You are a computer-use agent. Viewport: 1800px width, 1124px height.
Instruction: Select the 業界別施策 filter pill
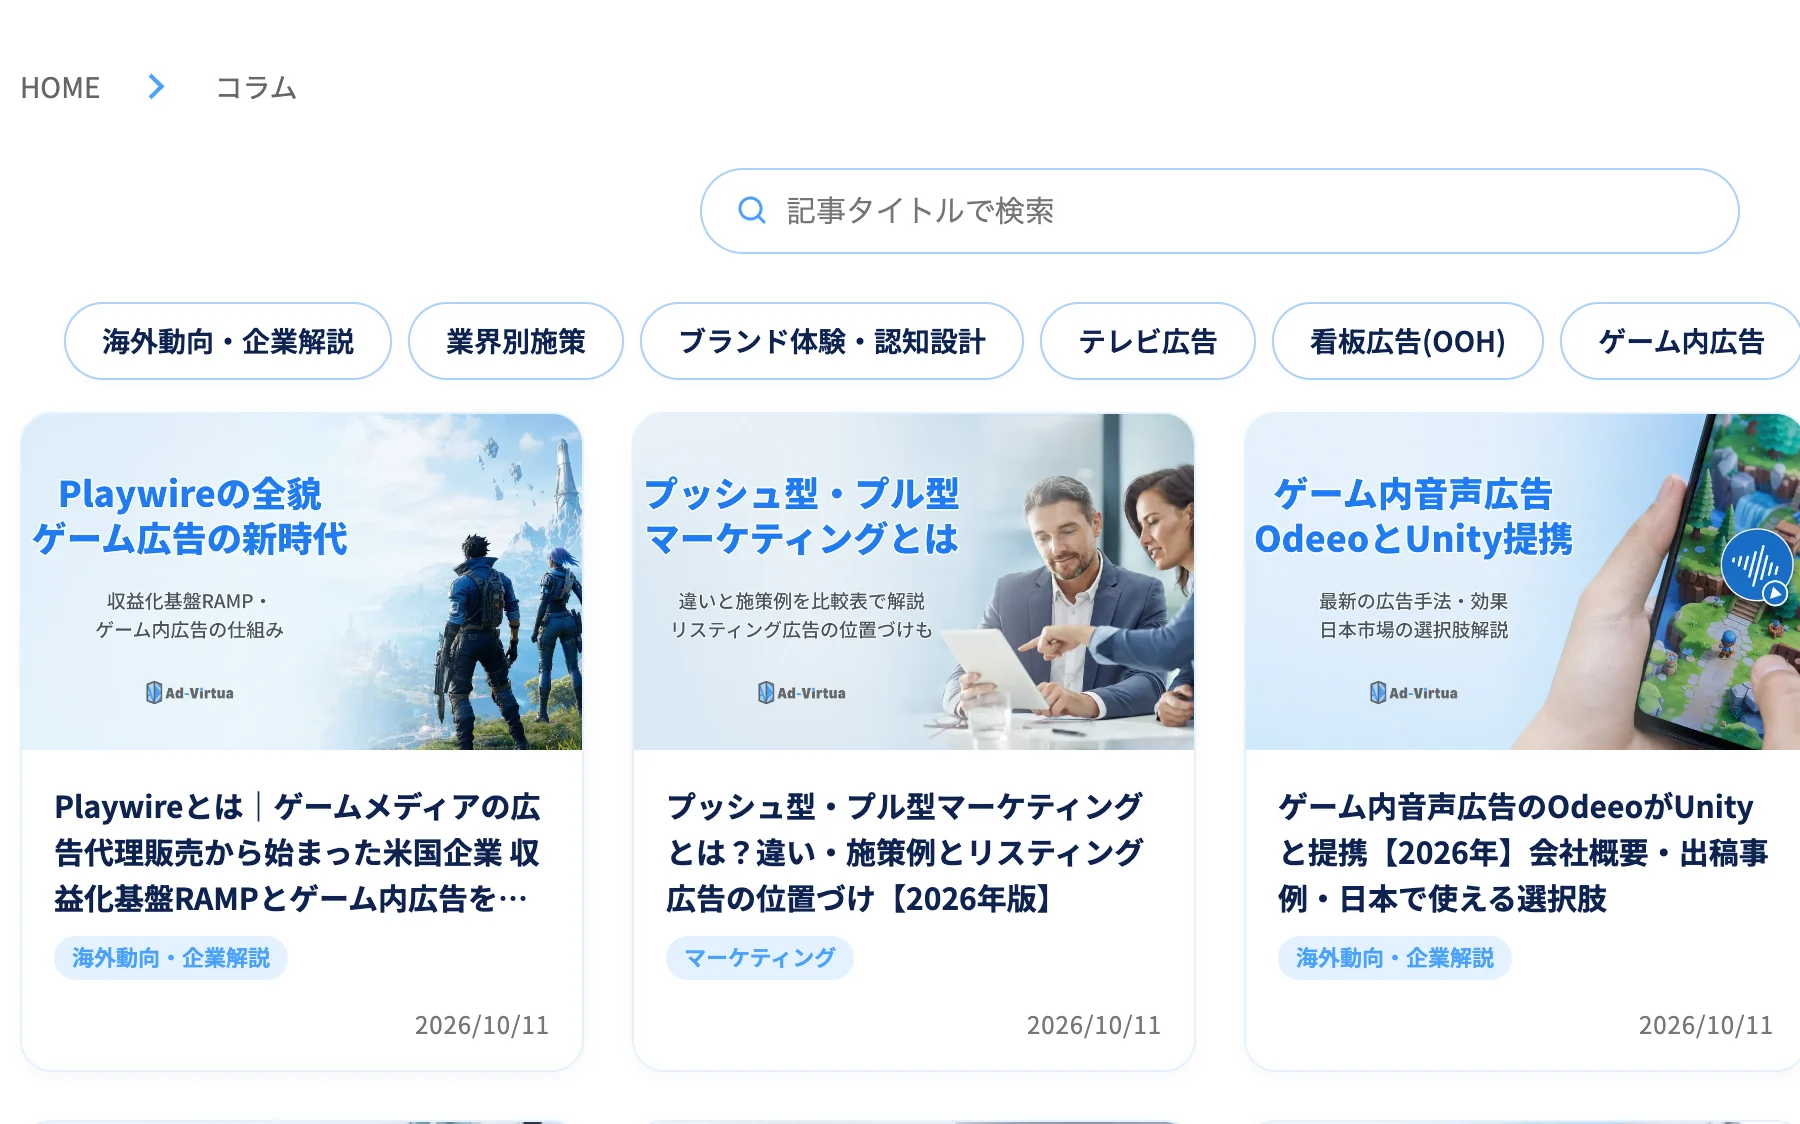tap(516, 341)
